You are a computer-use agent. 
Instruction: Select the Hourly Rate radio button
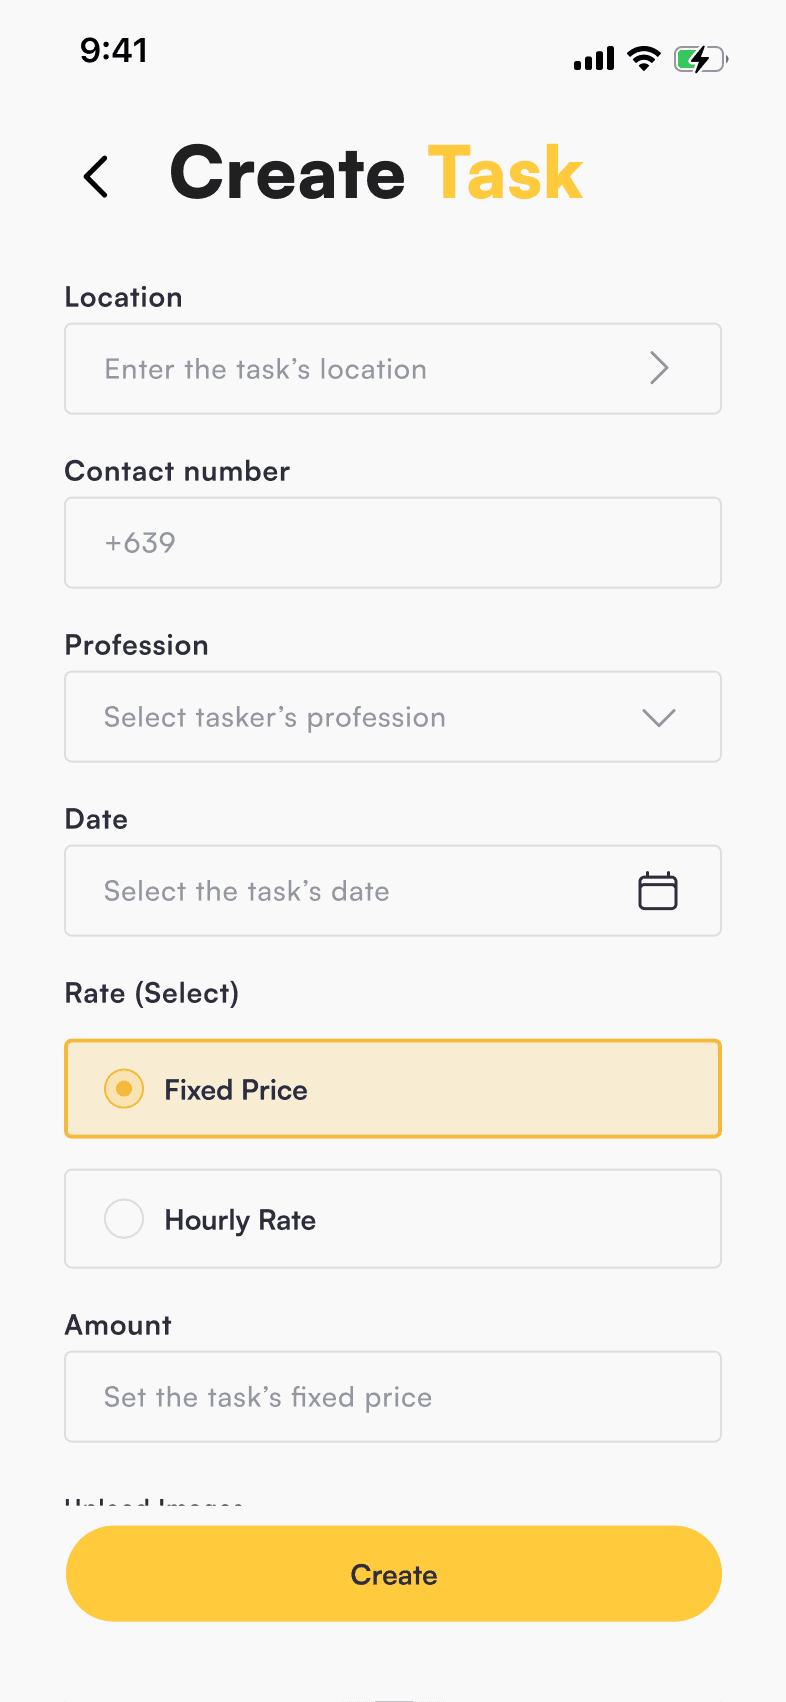[x=124, y=1219]
